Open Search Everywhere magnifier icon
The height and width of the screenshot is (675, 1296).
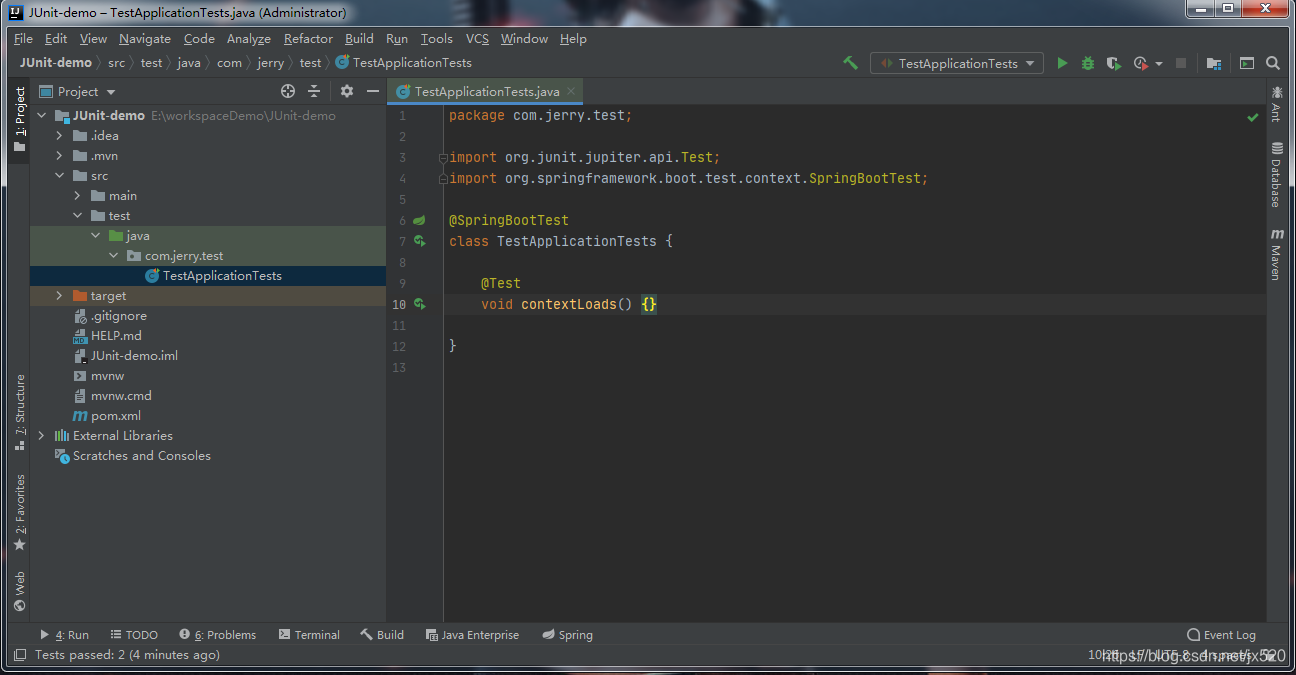pos(1273,63)
